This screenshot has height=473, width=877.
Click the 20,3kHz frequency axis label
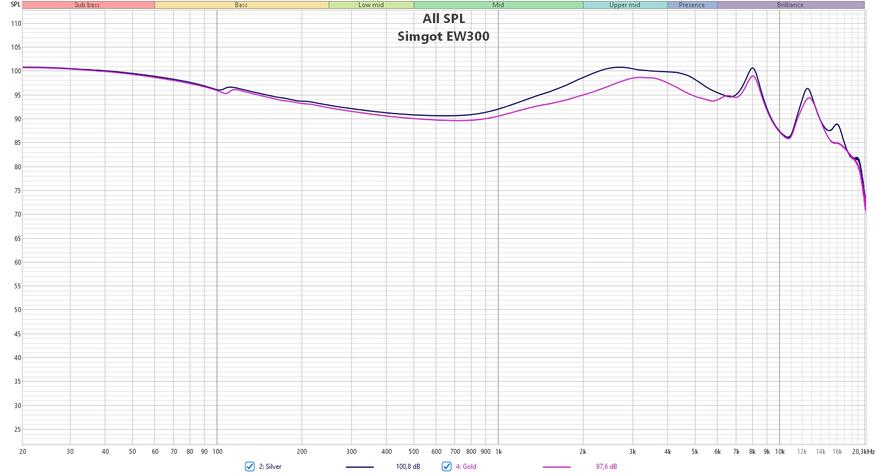tap(863, 451)
